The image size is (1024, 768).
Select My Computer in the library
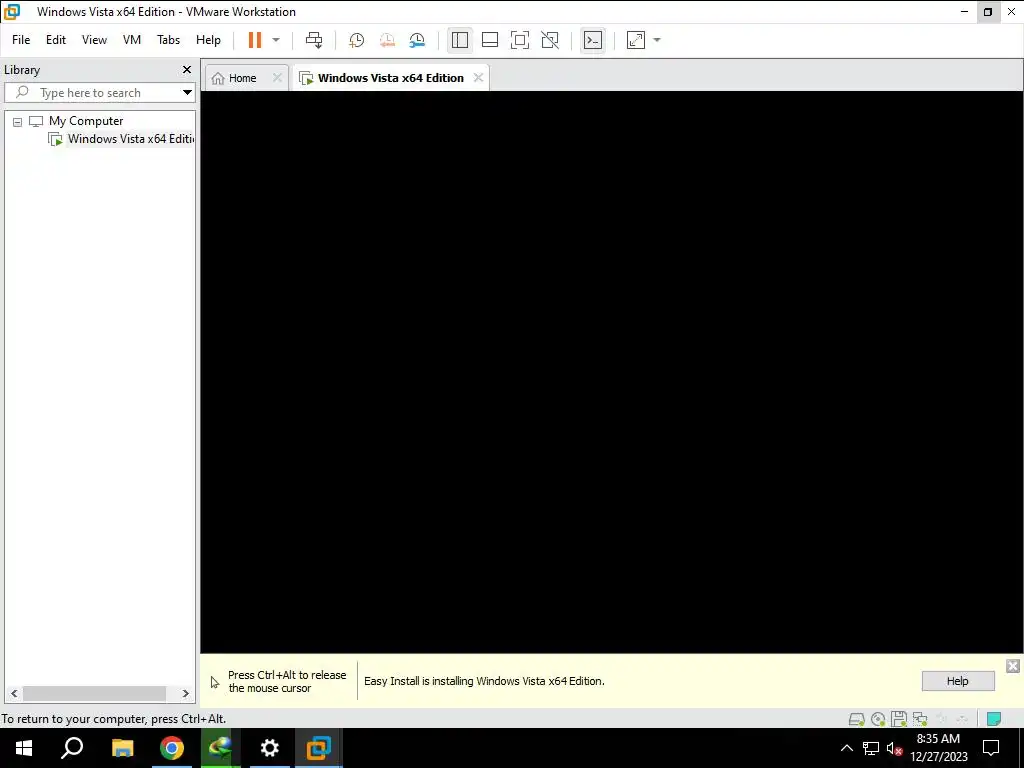86,121
